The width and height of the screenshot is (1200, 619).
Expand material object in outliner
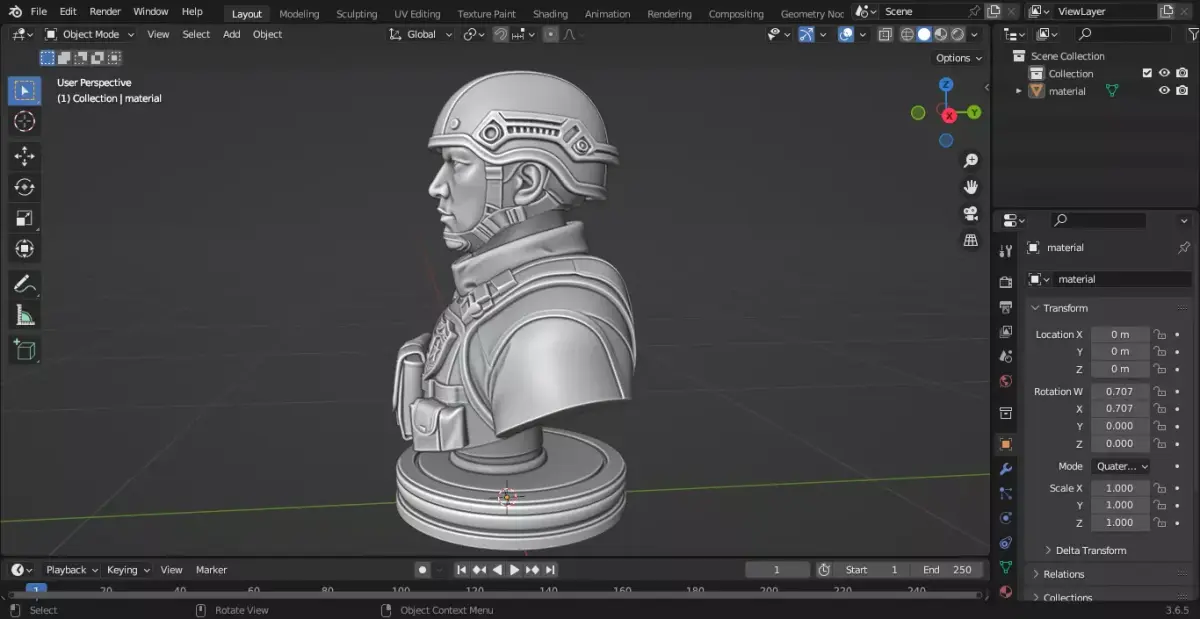1019,91
